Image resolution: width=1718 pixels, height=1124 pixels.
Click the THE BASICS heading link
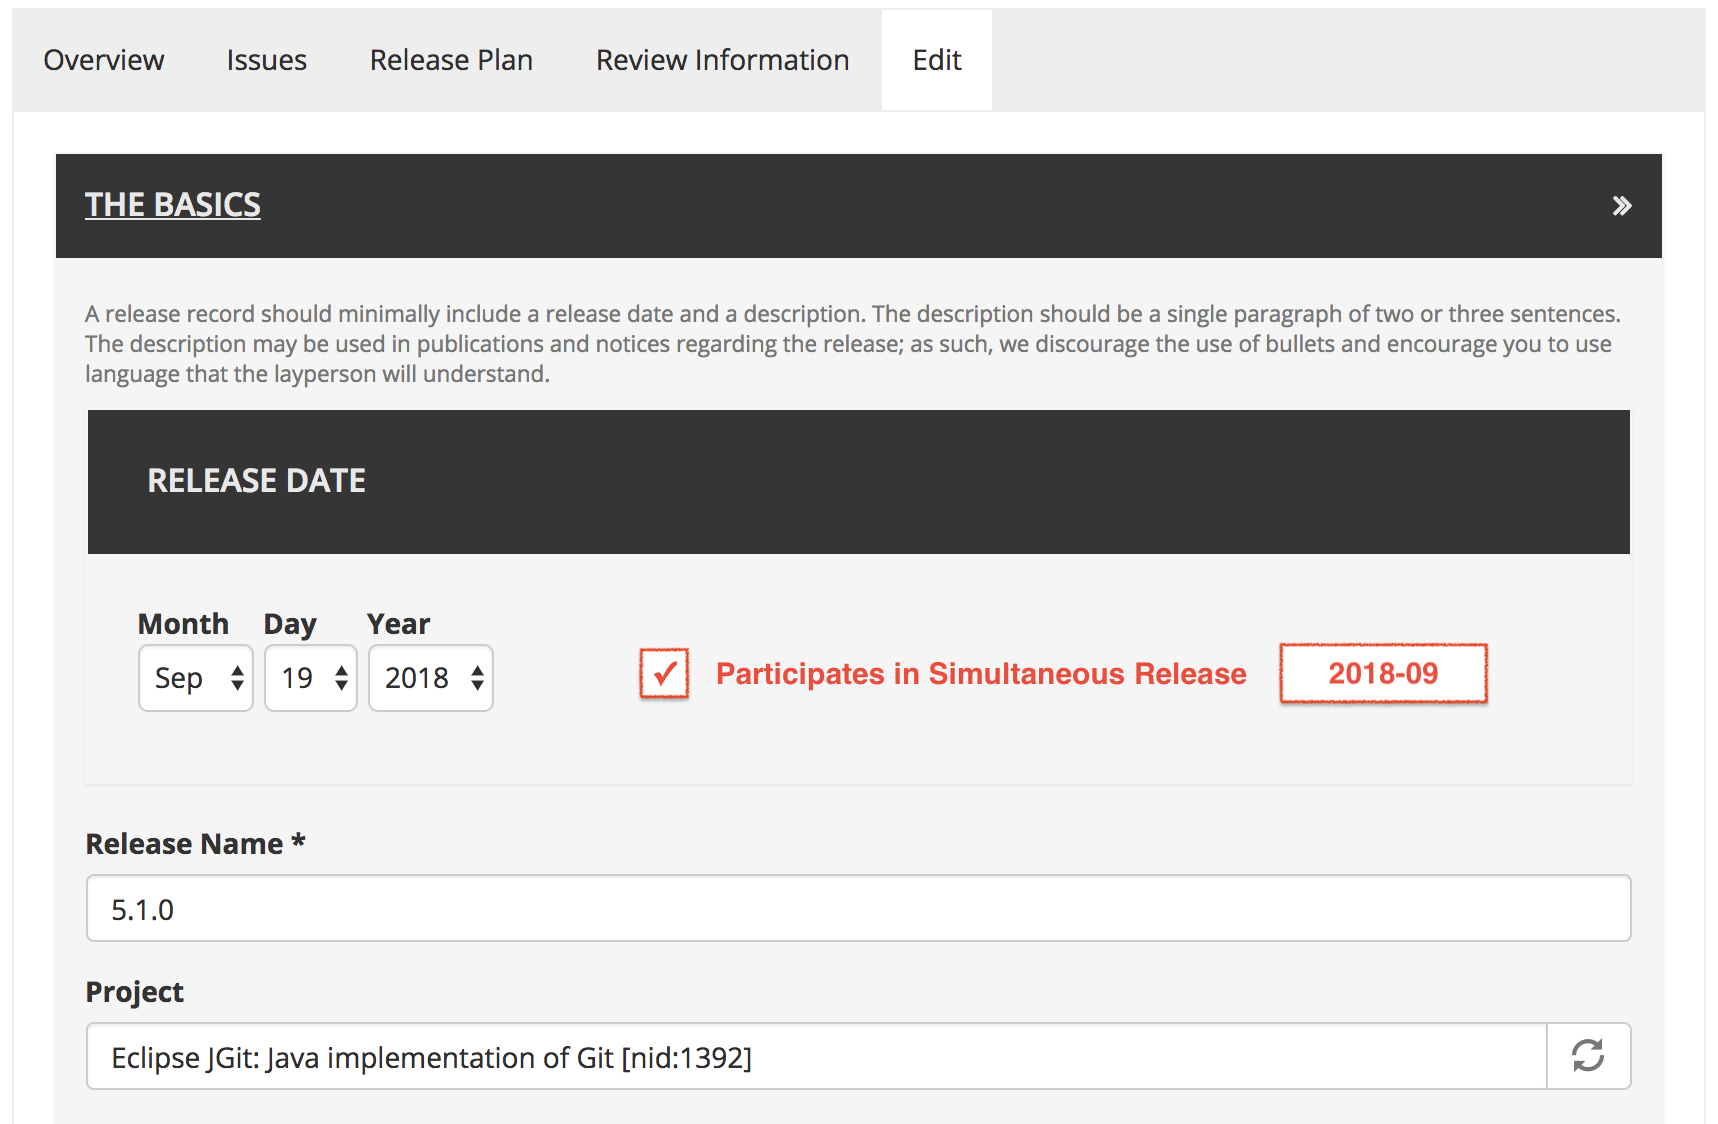[x=173, y=205]
